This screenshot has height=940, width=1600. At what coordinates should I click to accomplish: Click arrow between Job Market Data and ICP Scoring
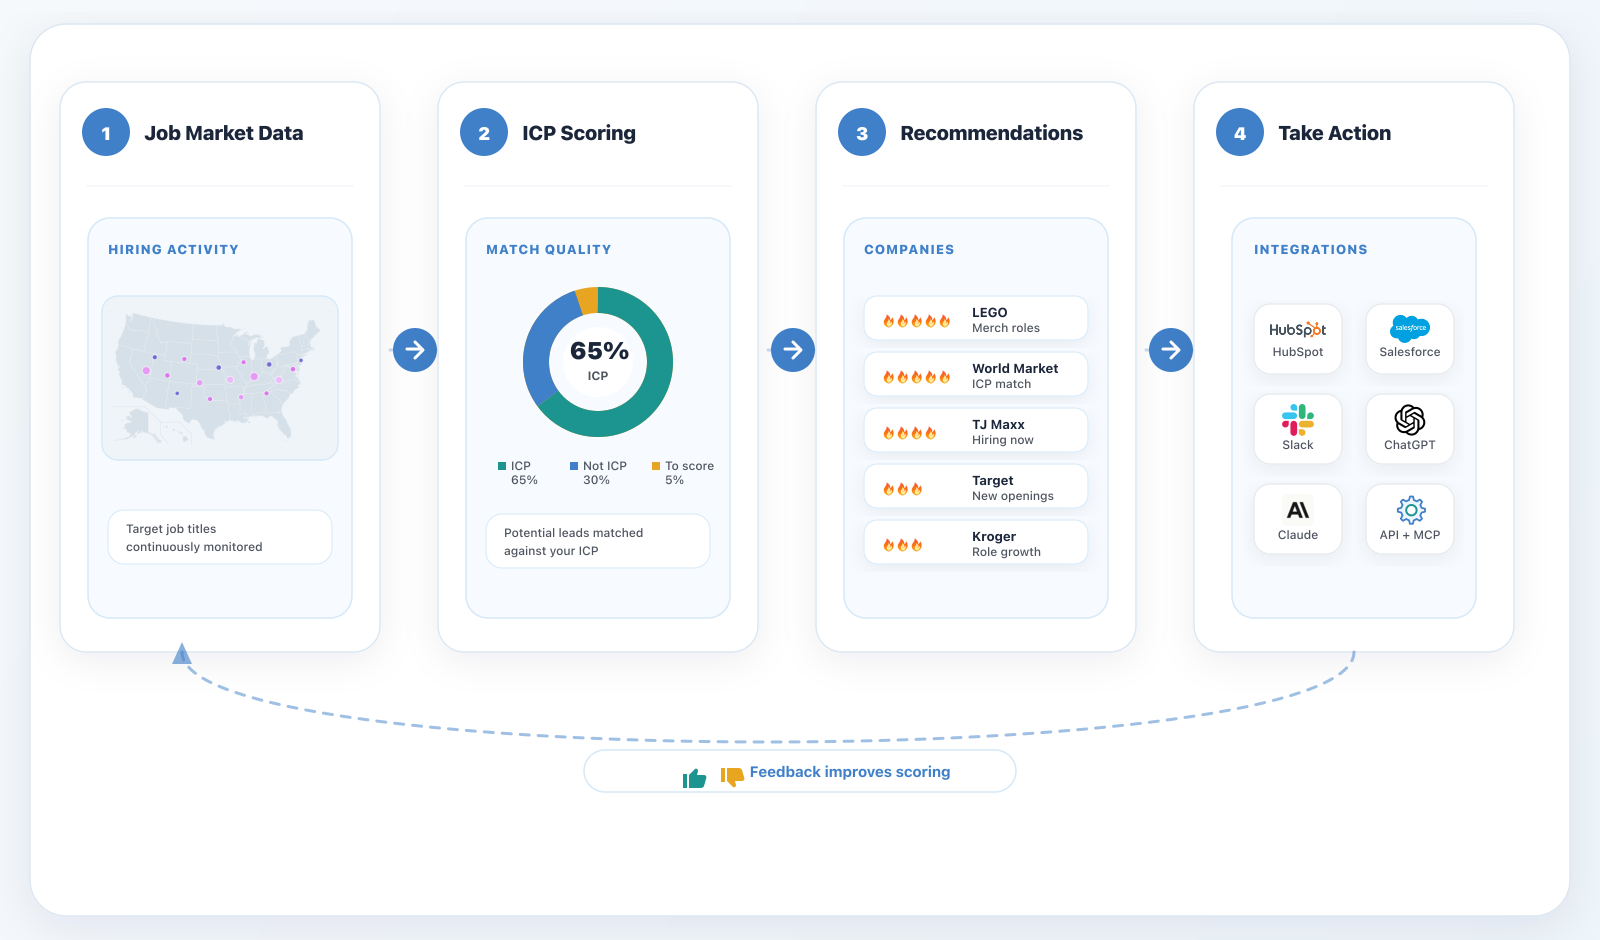415,350
